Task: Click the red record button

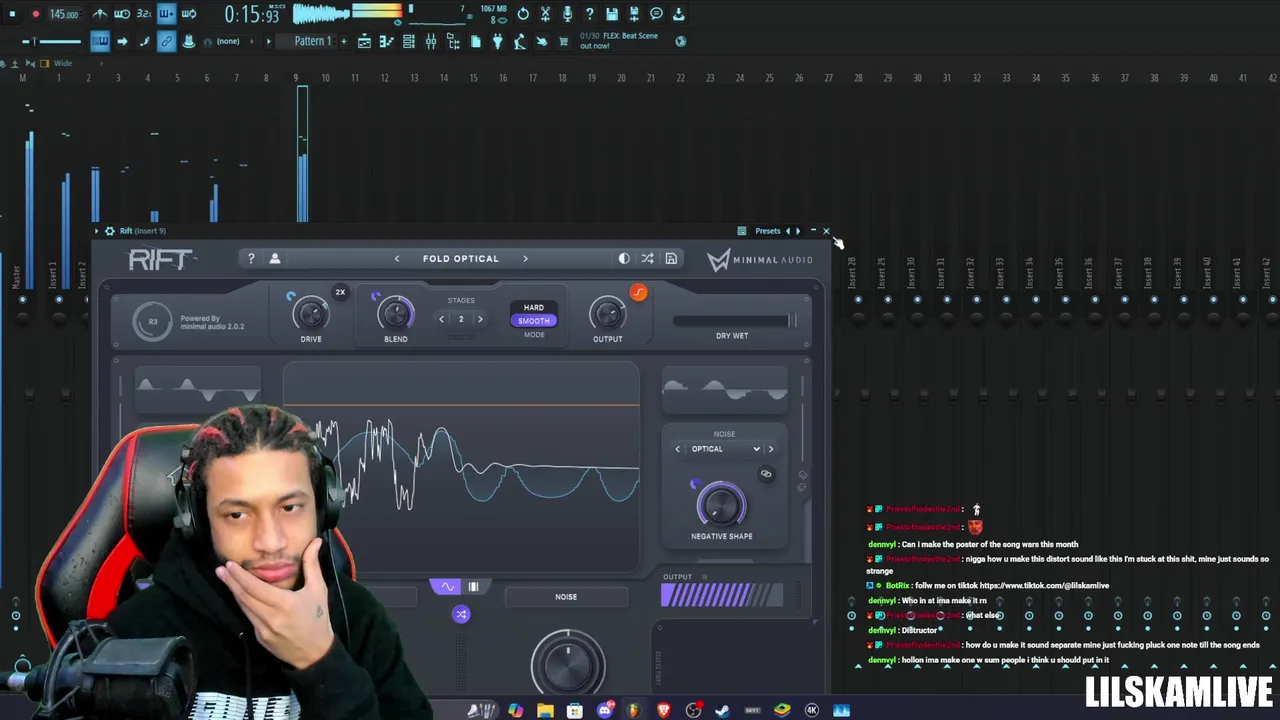Action: (x=36, y=14)
